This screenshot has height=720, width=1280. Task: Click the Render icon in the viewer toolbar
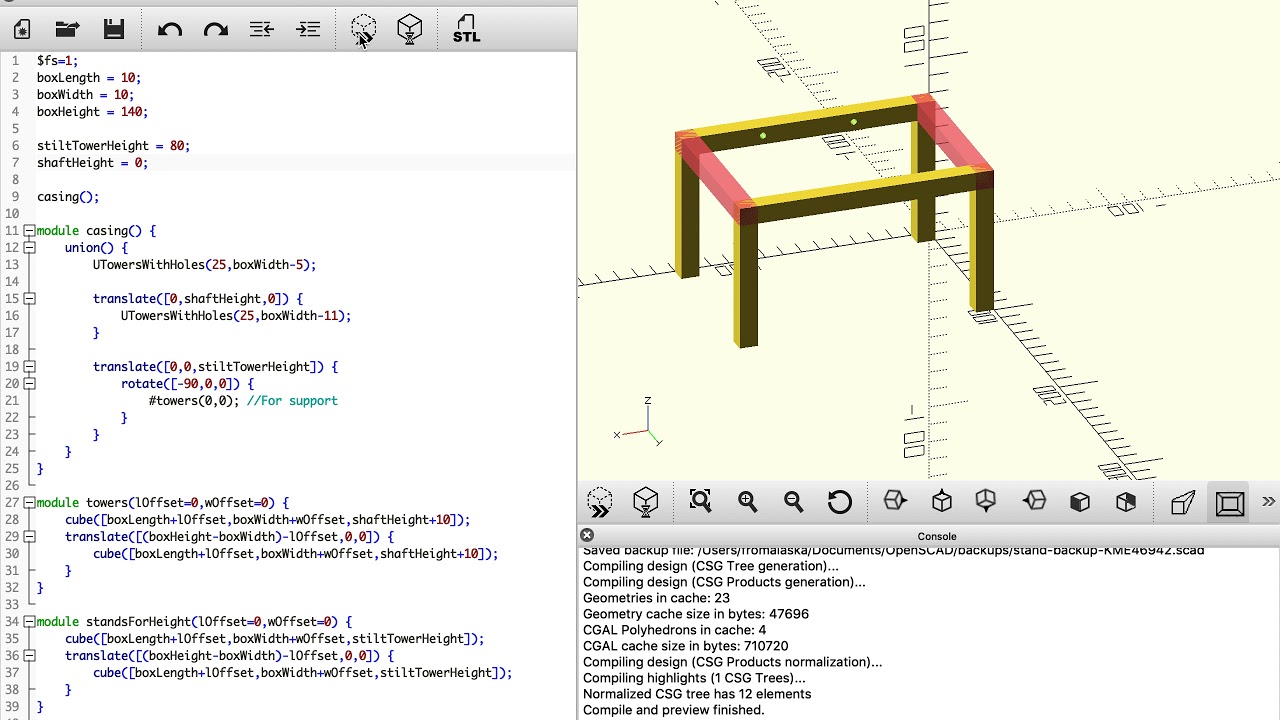click(x=646, y=501)
